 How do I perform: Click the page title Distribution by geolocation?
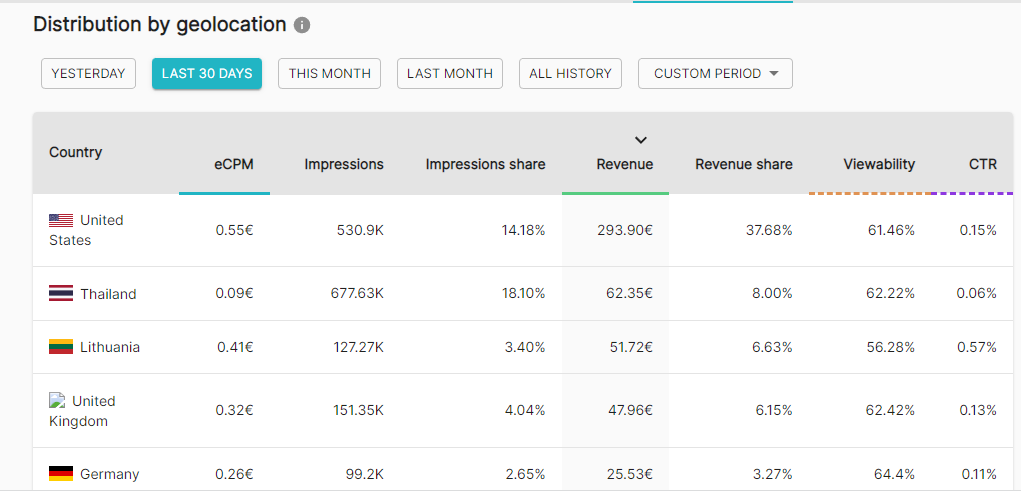pos(160,25)
